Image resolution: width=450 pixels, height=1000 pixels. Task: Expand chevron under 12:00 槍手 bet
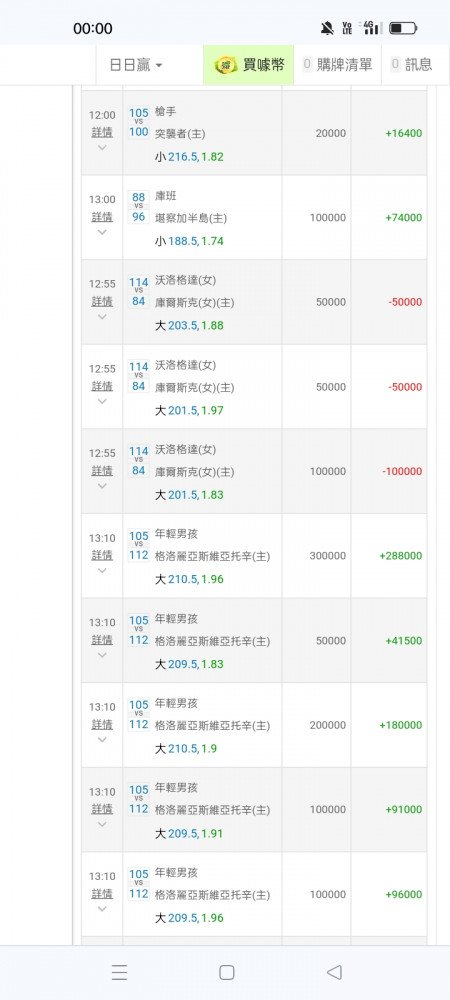click(x=102, y=147)
